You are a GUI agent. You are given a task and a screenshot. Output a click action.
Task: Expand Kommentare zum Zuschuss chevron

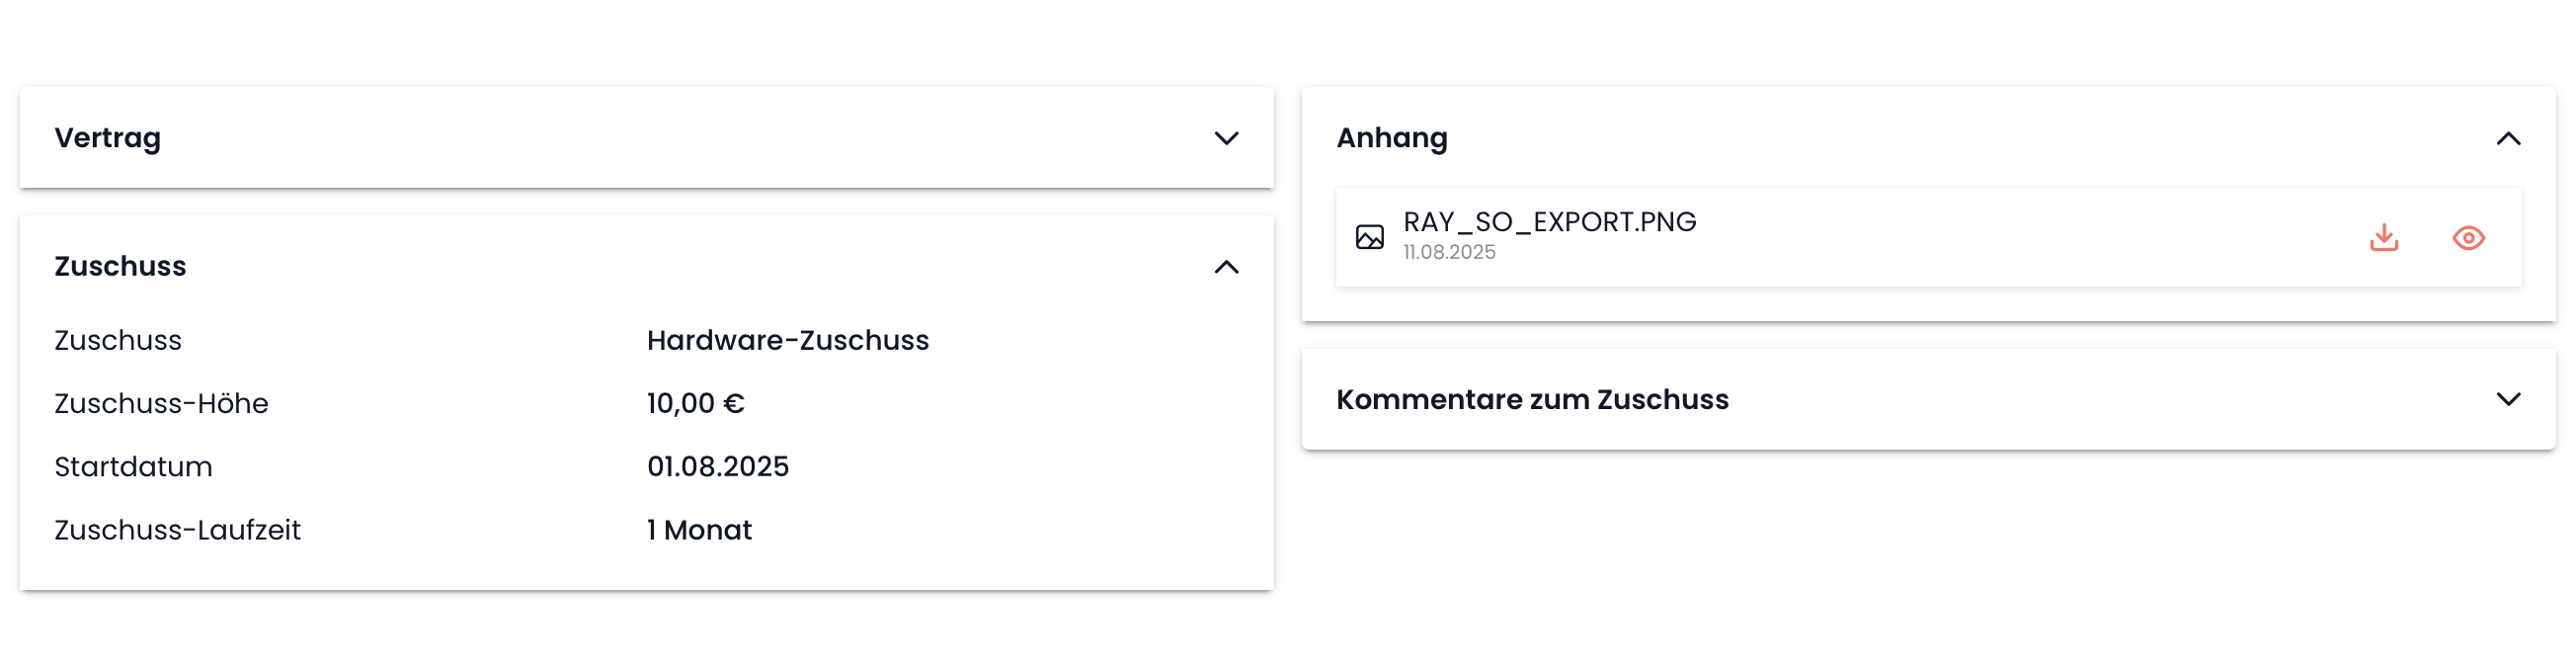pos(2507,400)
